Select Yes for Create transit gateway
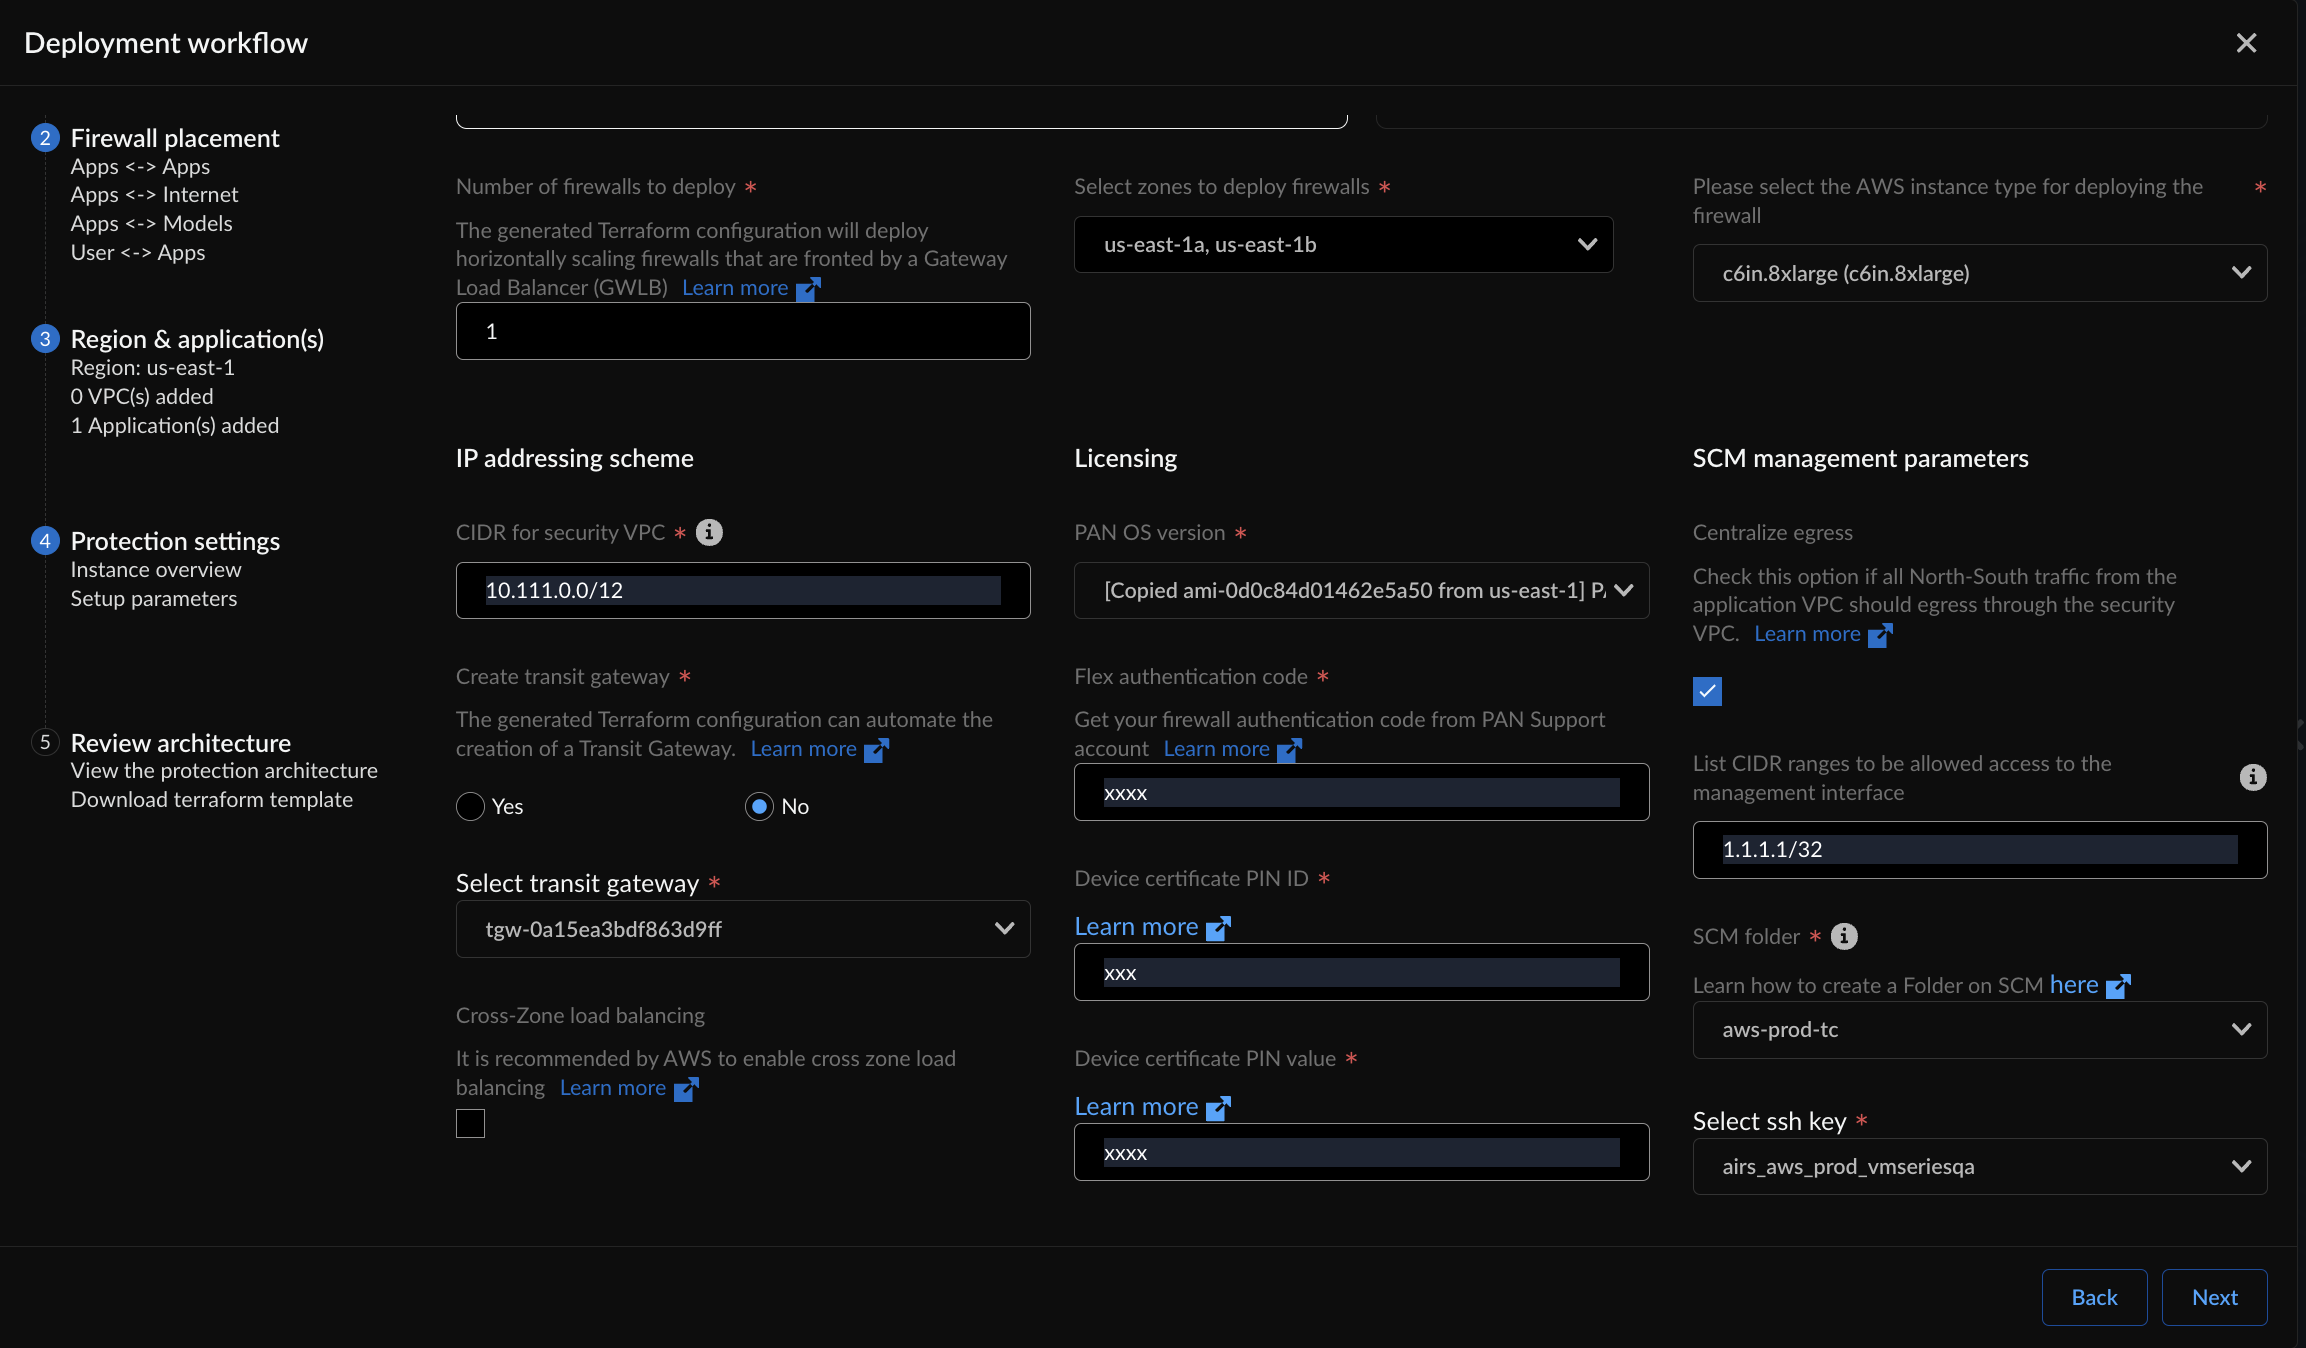 click(x=470, y=806)
